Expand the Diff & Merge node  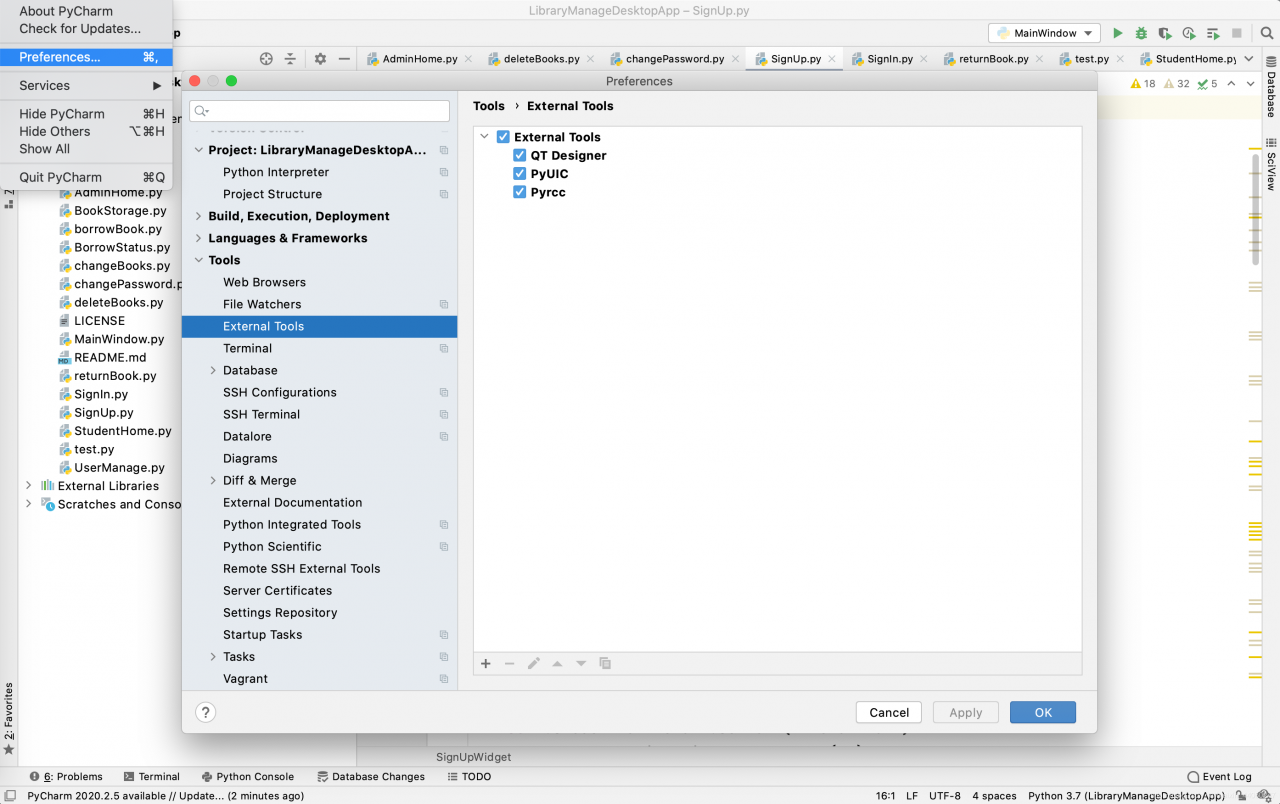pos(213,480)
